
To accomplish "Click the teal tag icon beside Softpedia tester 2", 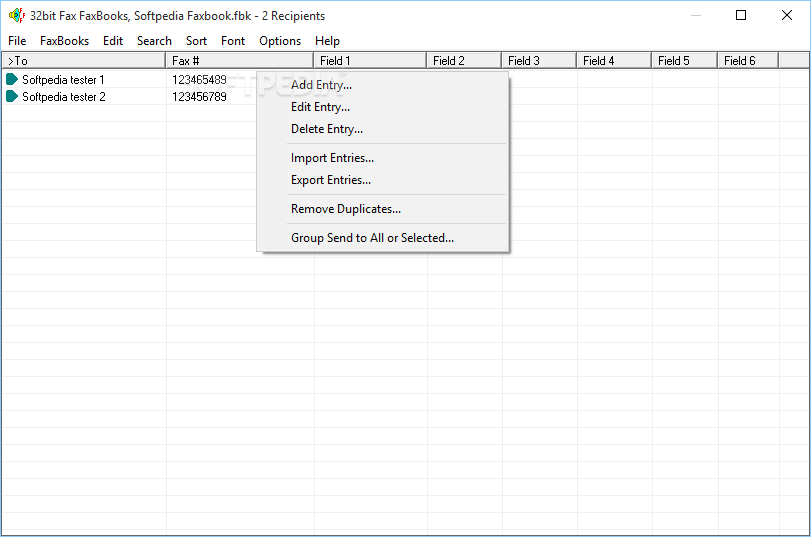I will [x=12, y=96].
